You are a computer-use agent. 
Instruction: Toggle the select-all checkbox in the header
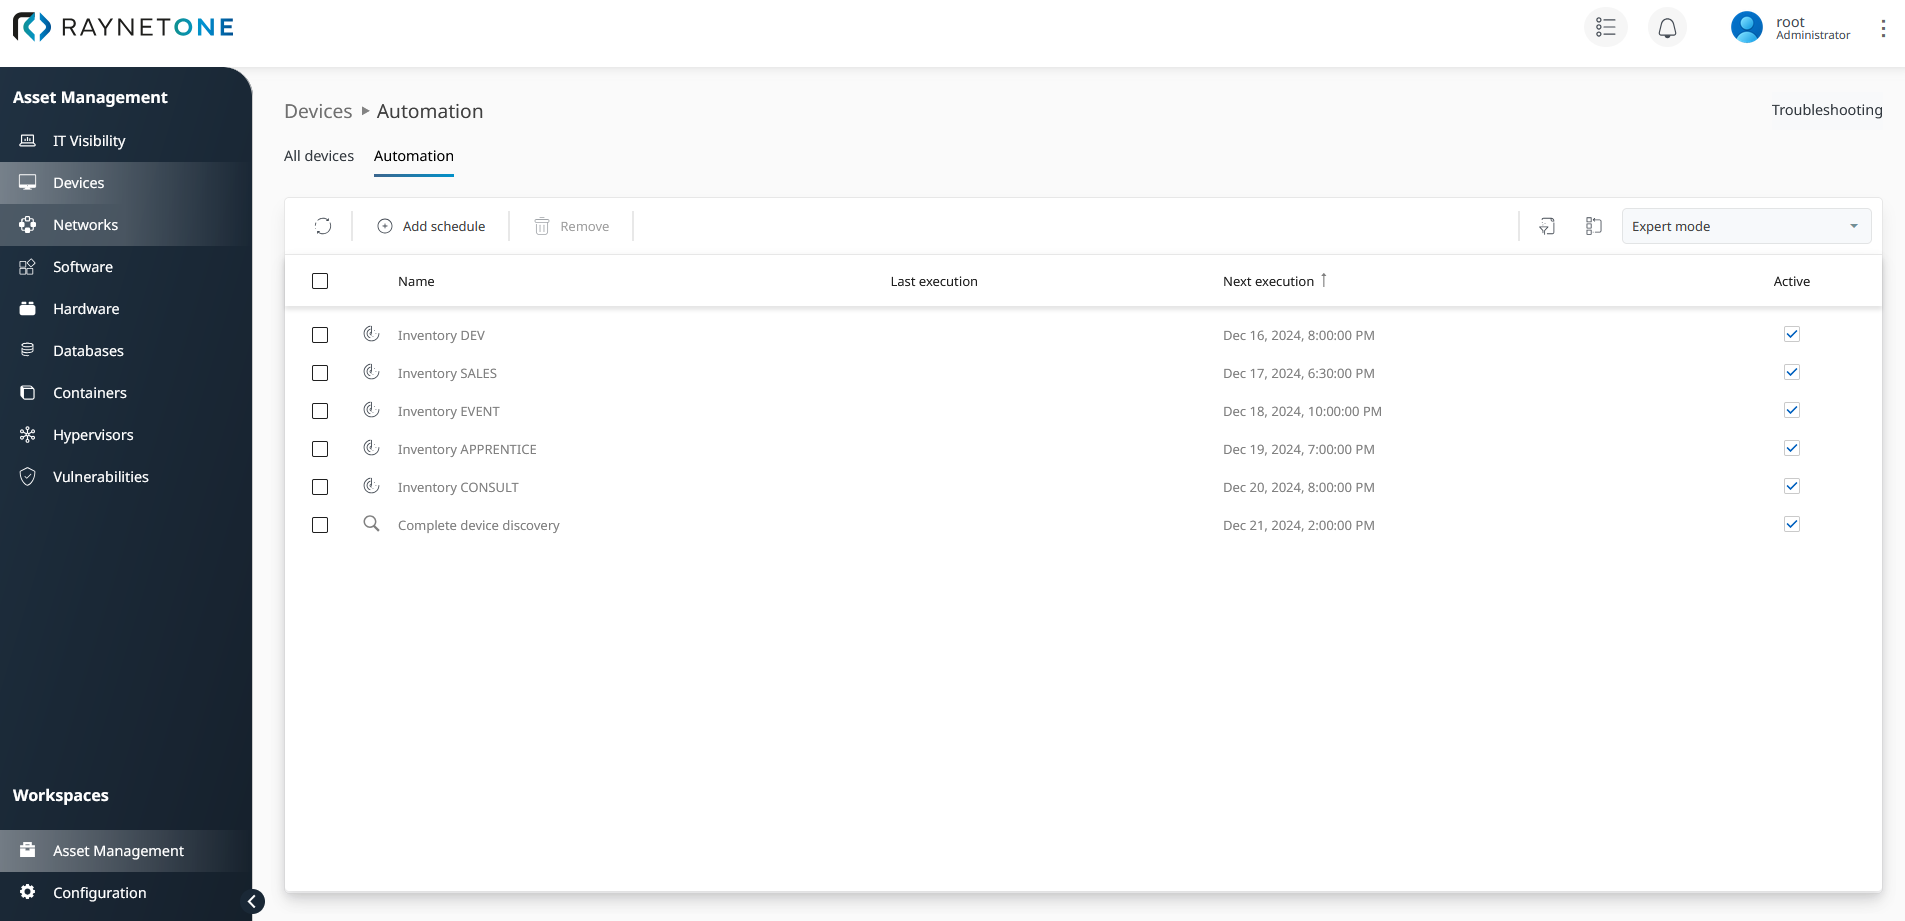pos(320,281)
